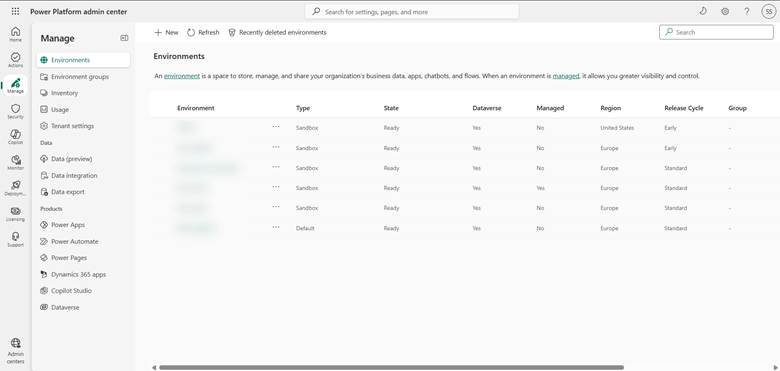The image size is (780, 371).
Task: Open the app launcher waffle icon
Action: pyautogui.click(x=15, y=11)
